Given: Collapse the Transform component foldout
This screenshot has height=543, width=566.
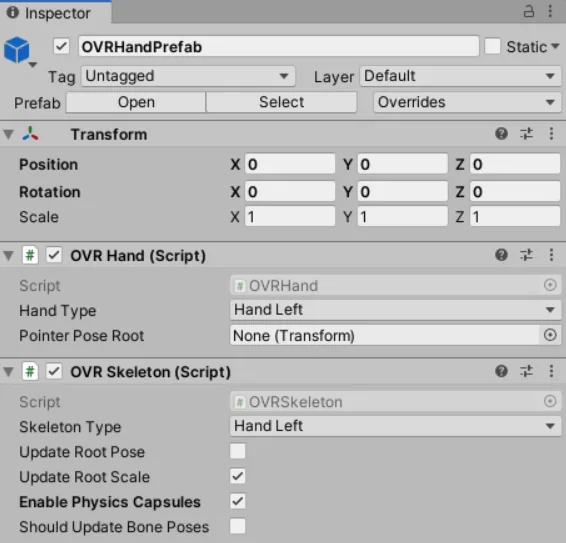Looking at the screenshot, I should tap(8, 134).
